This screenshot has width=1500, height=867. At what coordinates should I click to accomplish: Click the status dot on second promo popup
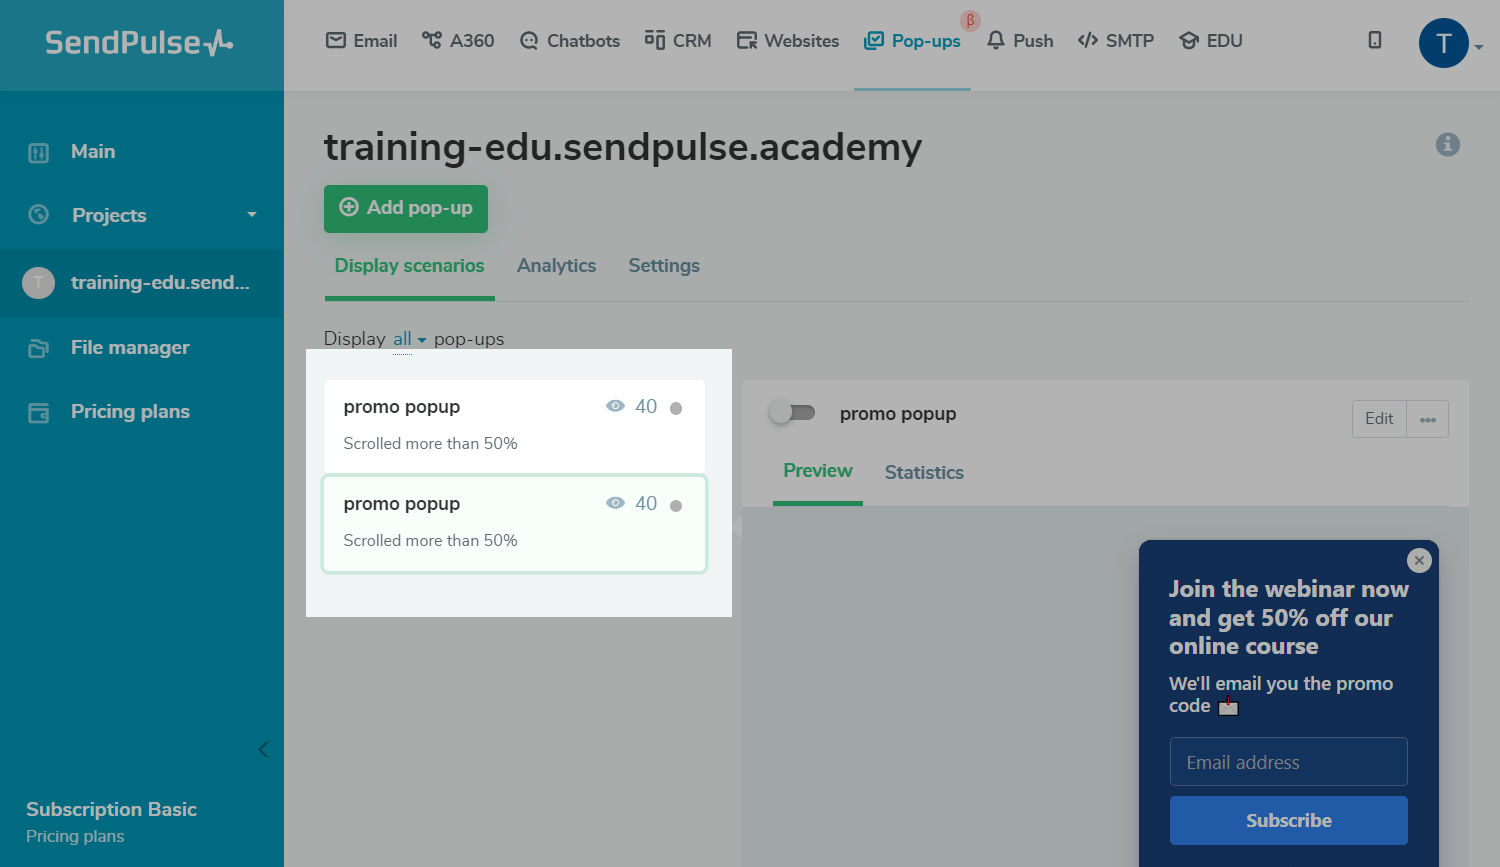tap(676, 505)
